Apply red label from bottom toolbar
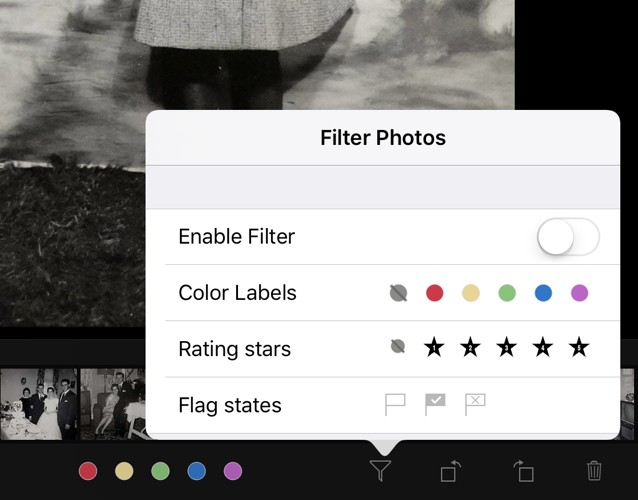The width and height of the screenshot is (638, 500). [x=88, y=471]
